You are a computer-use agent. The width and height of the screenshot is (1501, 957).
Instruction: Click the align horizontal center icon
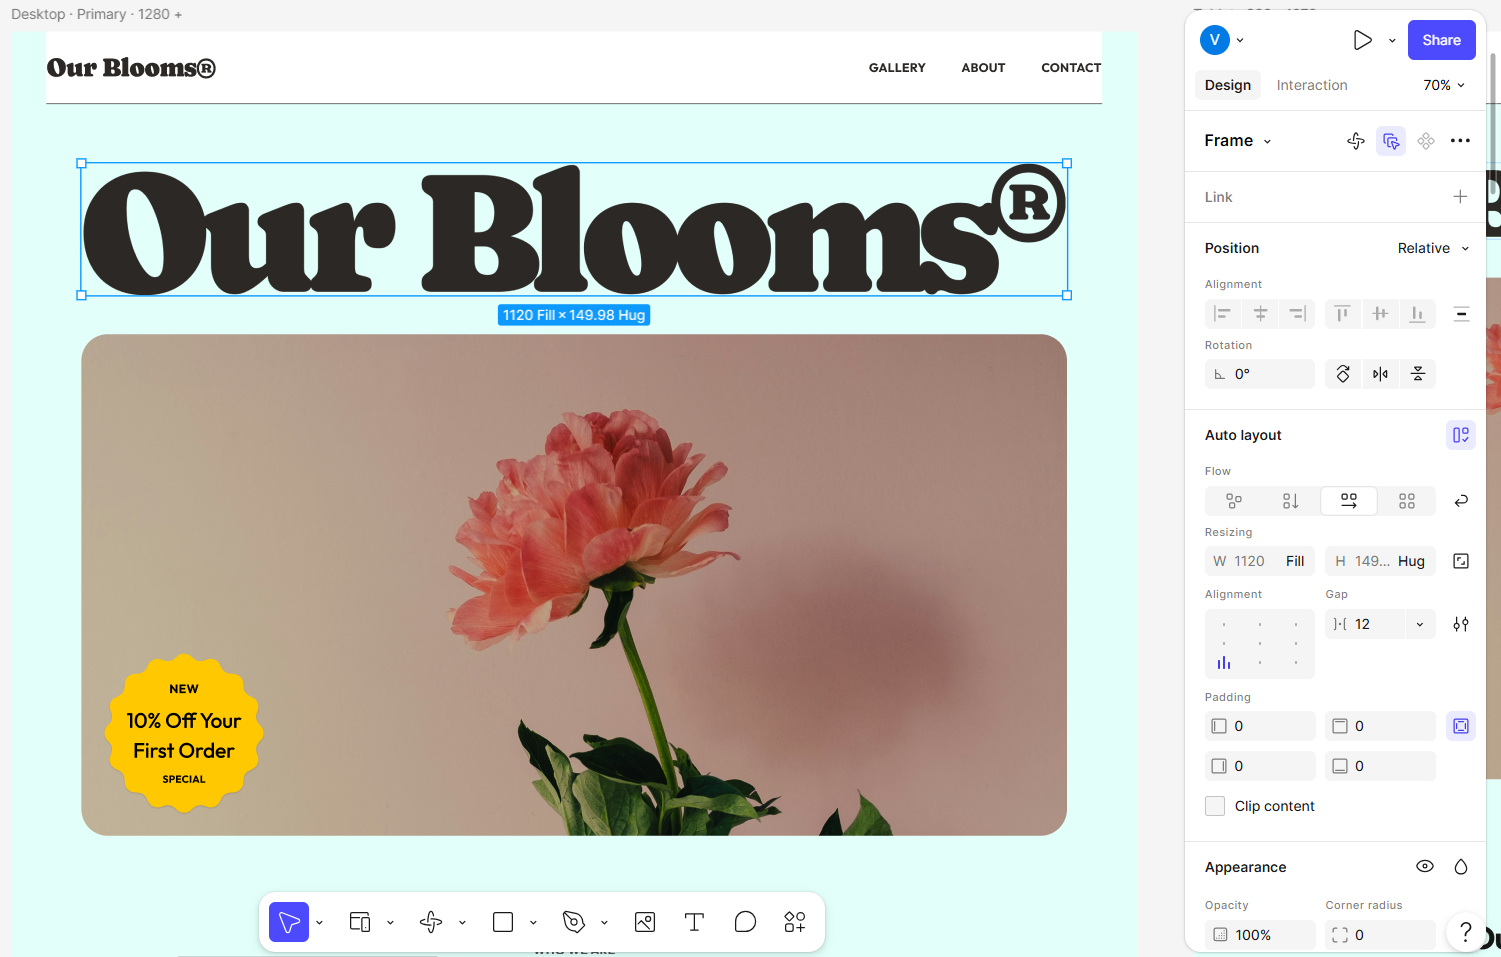coord(1260,314)
